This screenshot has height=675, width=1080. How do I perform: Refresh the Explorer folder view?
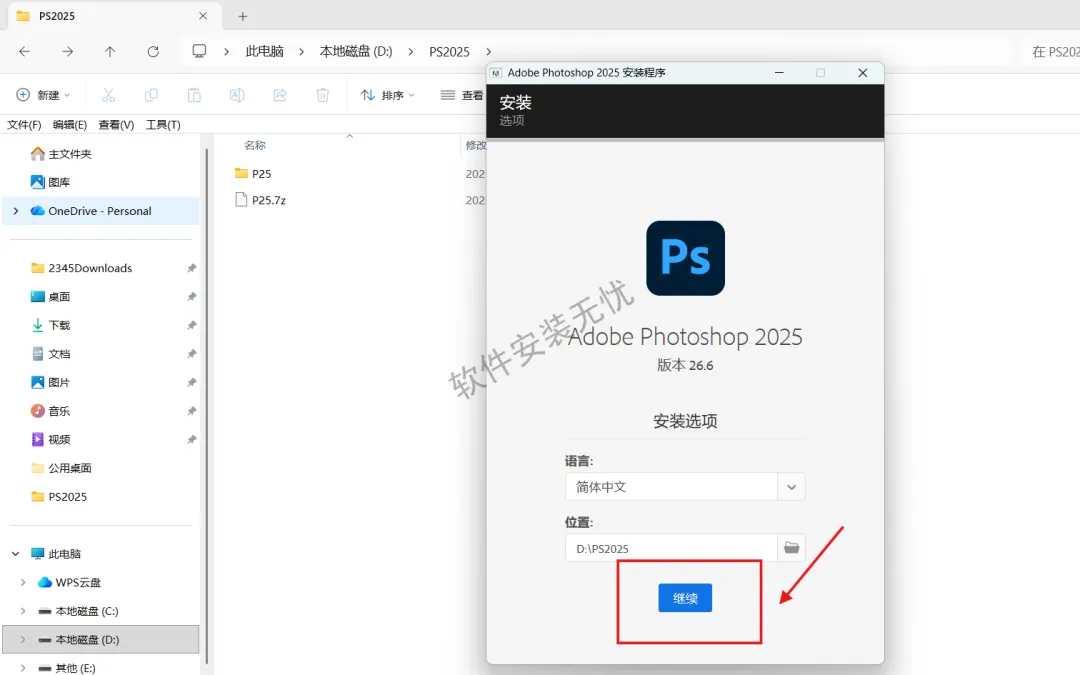[153, 52]
